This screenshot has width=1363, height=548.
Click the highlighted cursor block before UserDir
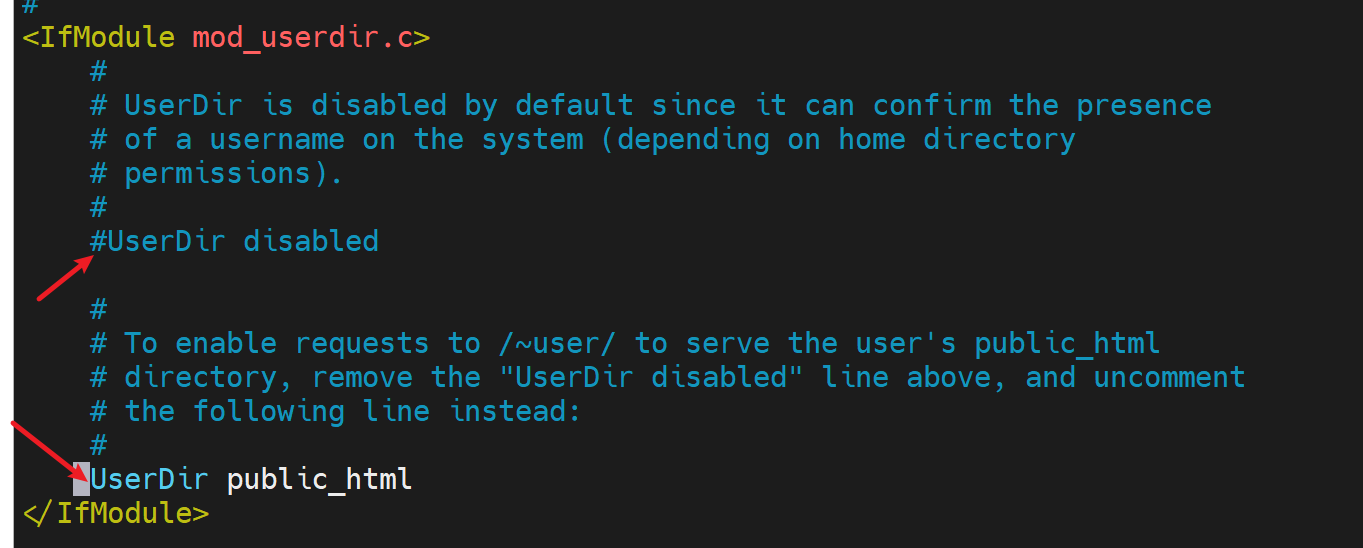pyautogui.click(x=81, y=479)
